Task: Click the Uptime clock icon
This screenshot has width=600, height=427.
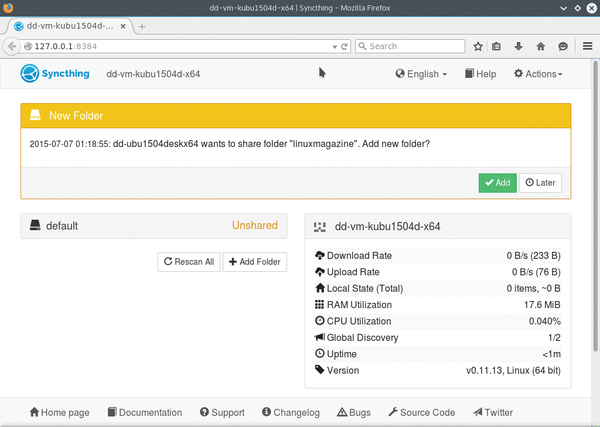Action: point(320,354)
